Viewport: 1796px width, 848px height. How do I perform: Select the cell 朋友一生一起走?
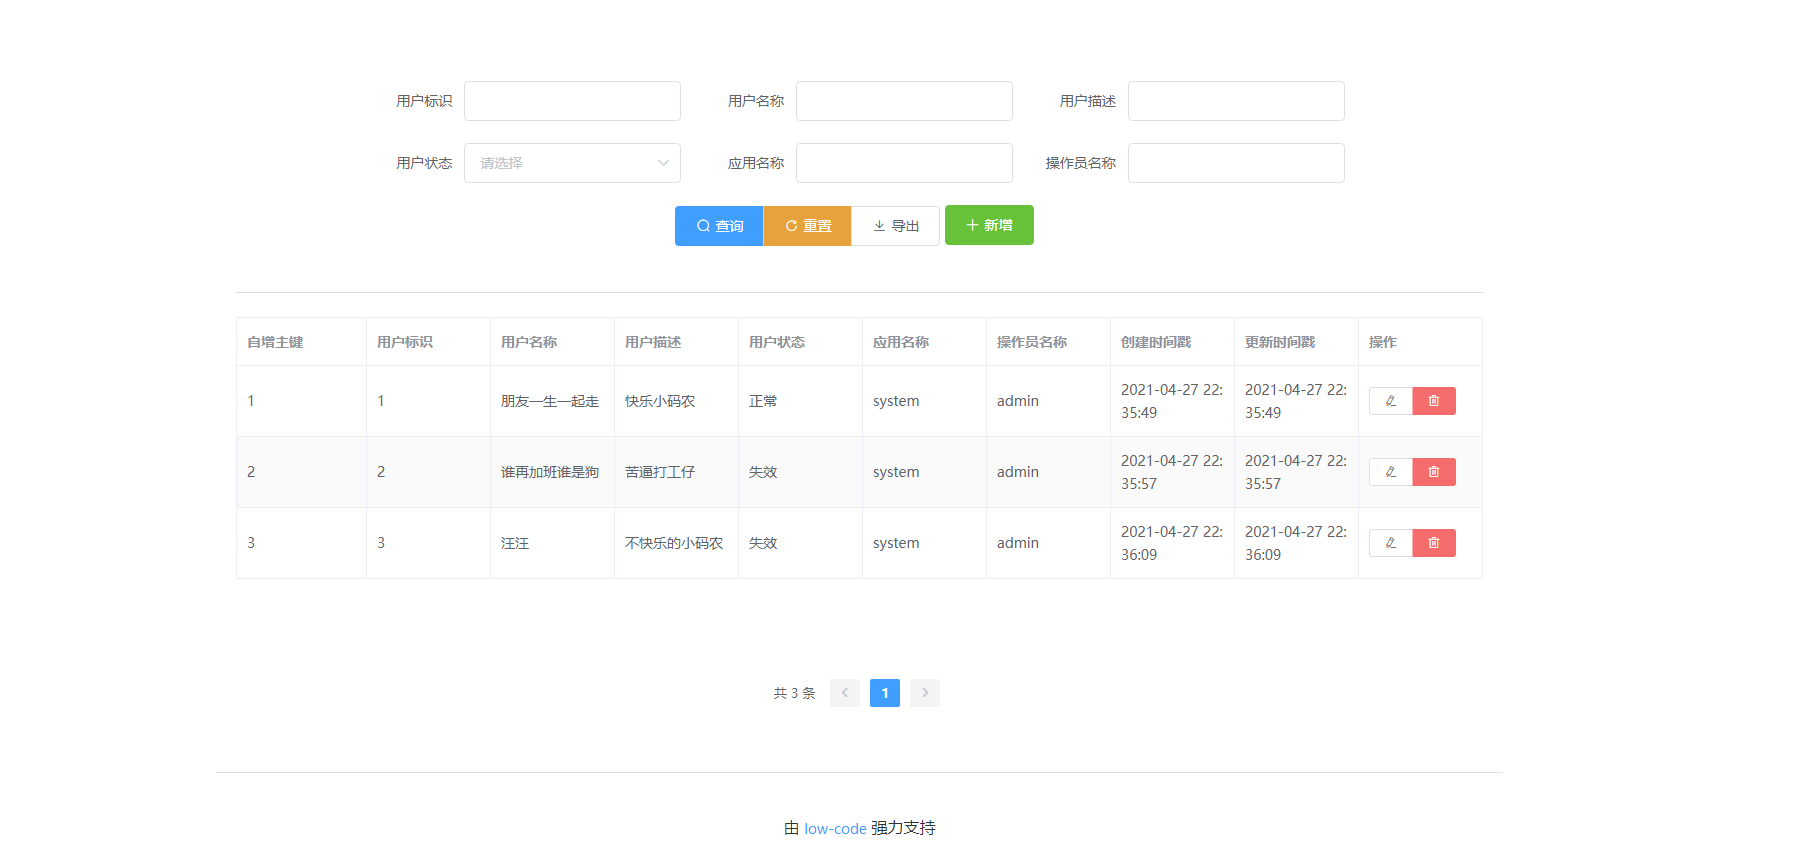(x=550, y=401)
